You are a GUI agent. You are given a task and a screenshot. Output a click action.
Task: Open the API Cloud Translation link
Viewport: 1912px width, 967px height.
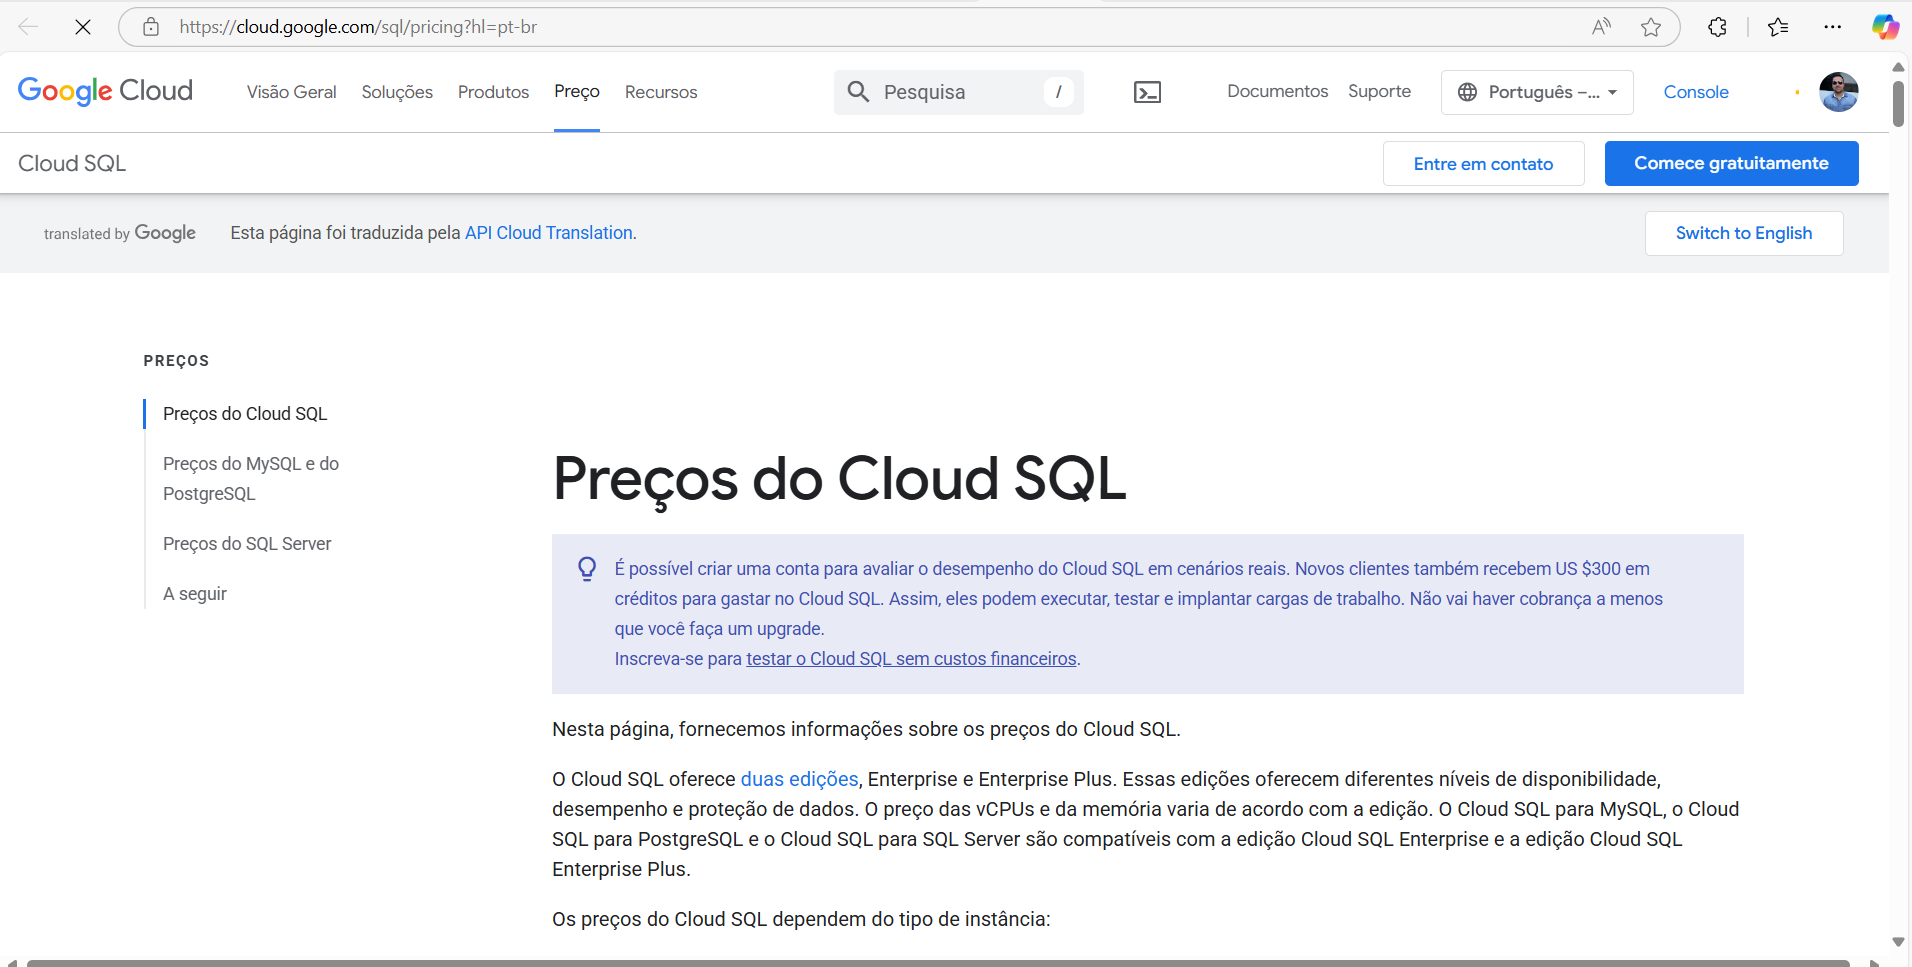[x=548, y=233]
